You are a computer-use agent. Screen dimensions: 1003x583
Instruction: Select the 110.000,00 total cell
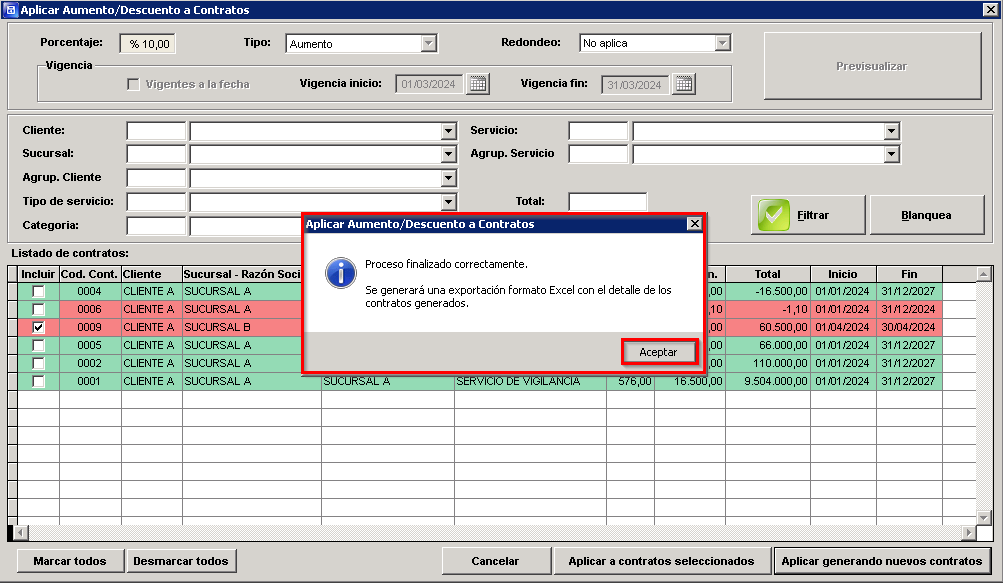pos(768,363)
